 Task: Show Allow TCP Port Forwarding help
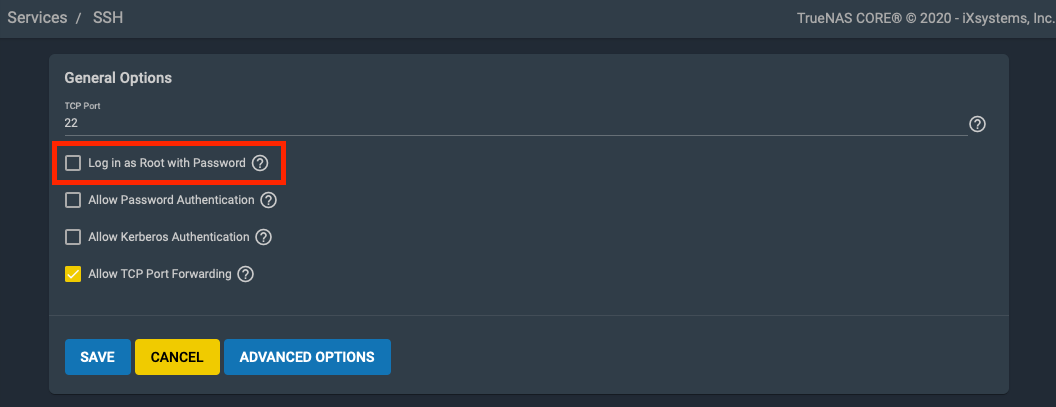click(245, 274)
